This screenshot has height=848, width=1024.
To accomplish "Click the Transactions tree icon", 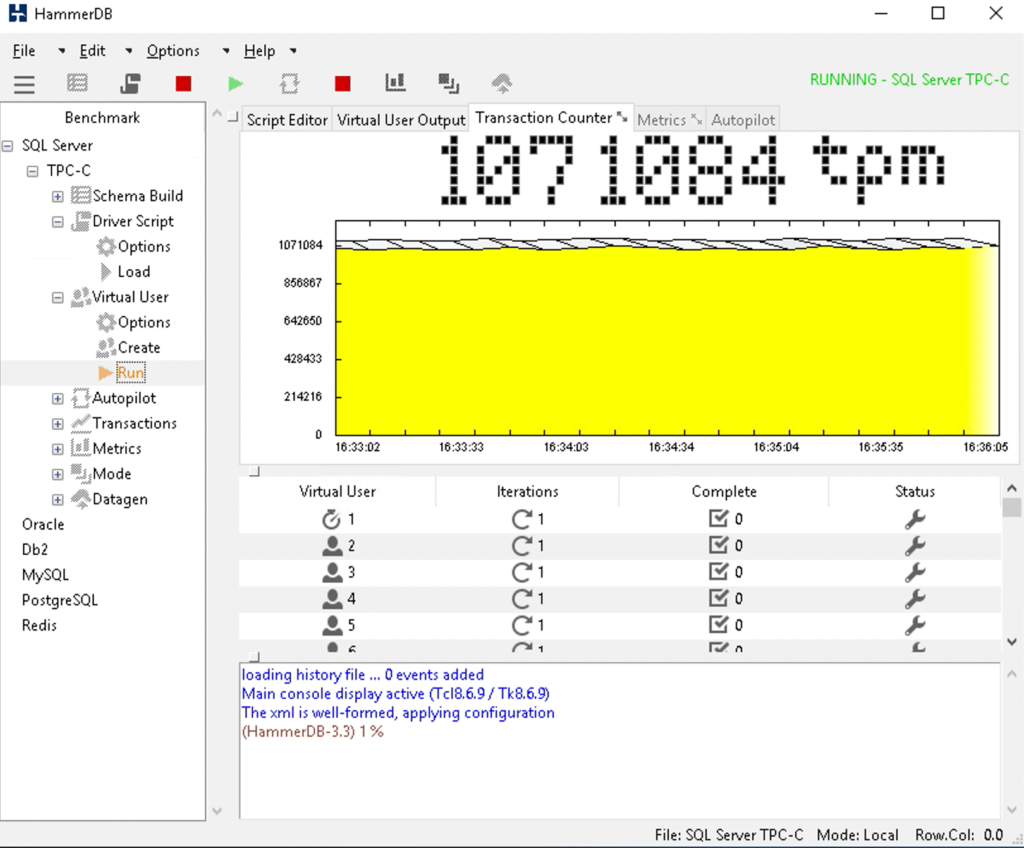I will coord(80,423).
